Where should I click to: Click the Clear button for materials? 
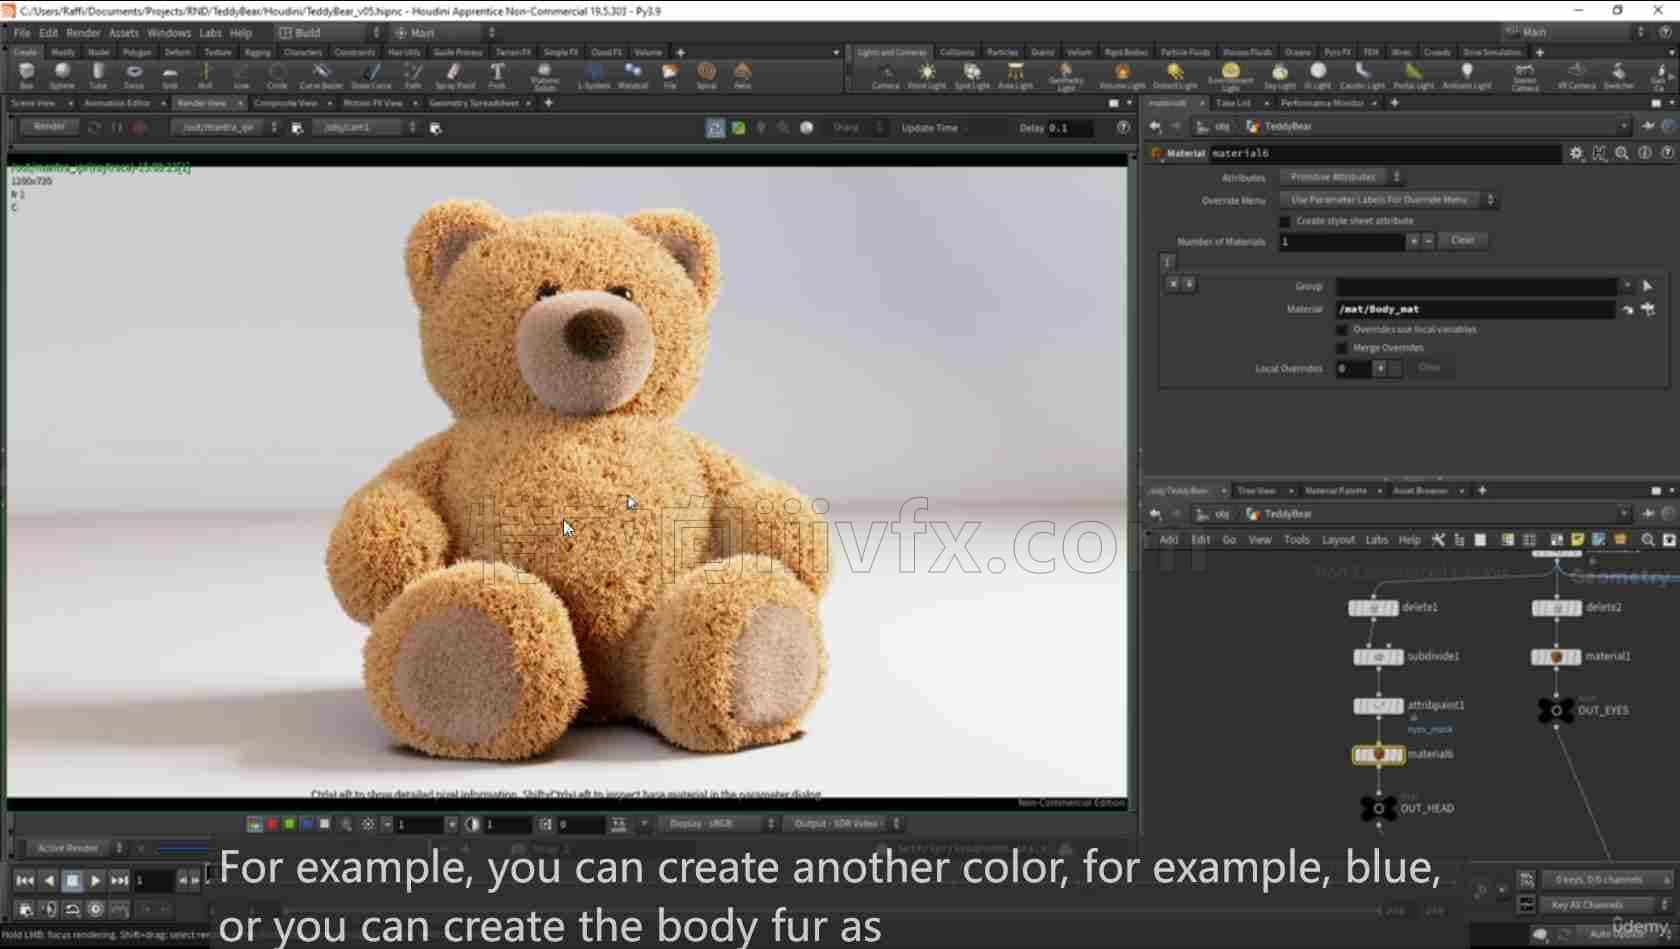coord(1462,241)
